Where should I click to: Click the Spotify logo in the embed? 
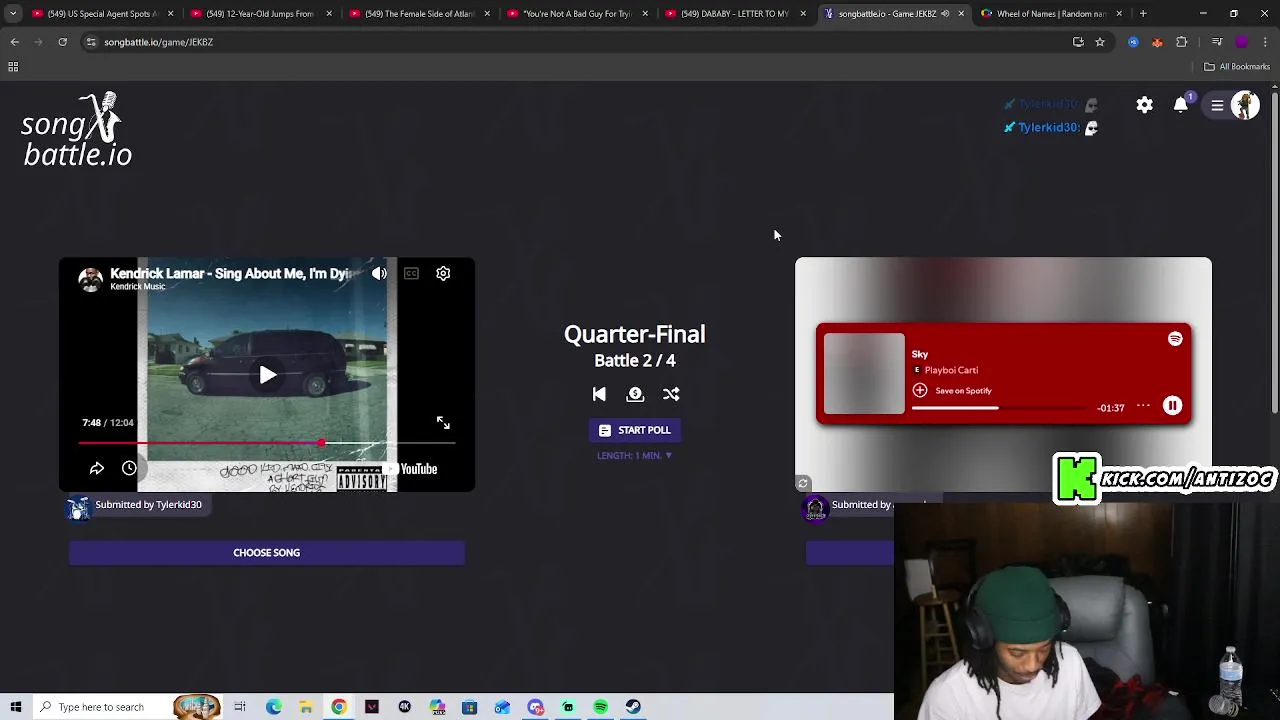1175,339
